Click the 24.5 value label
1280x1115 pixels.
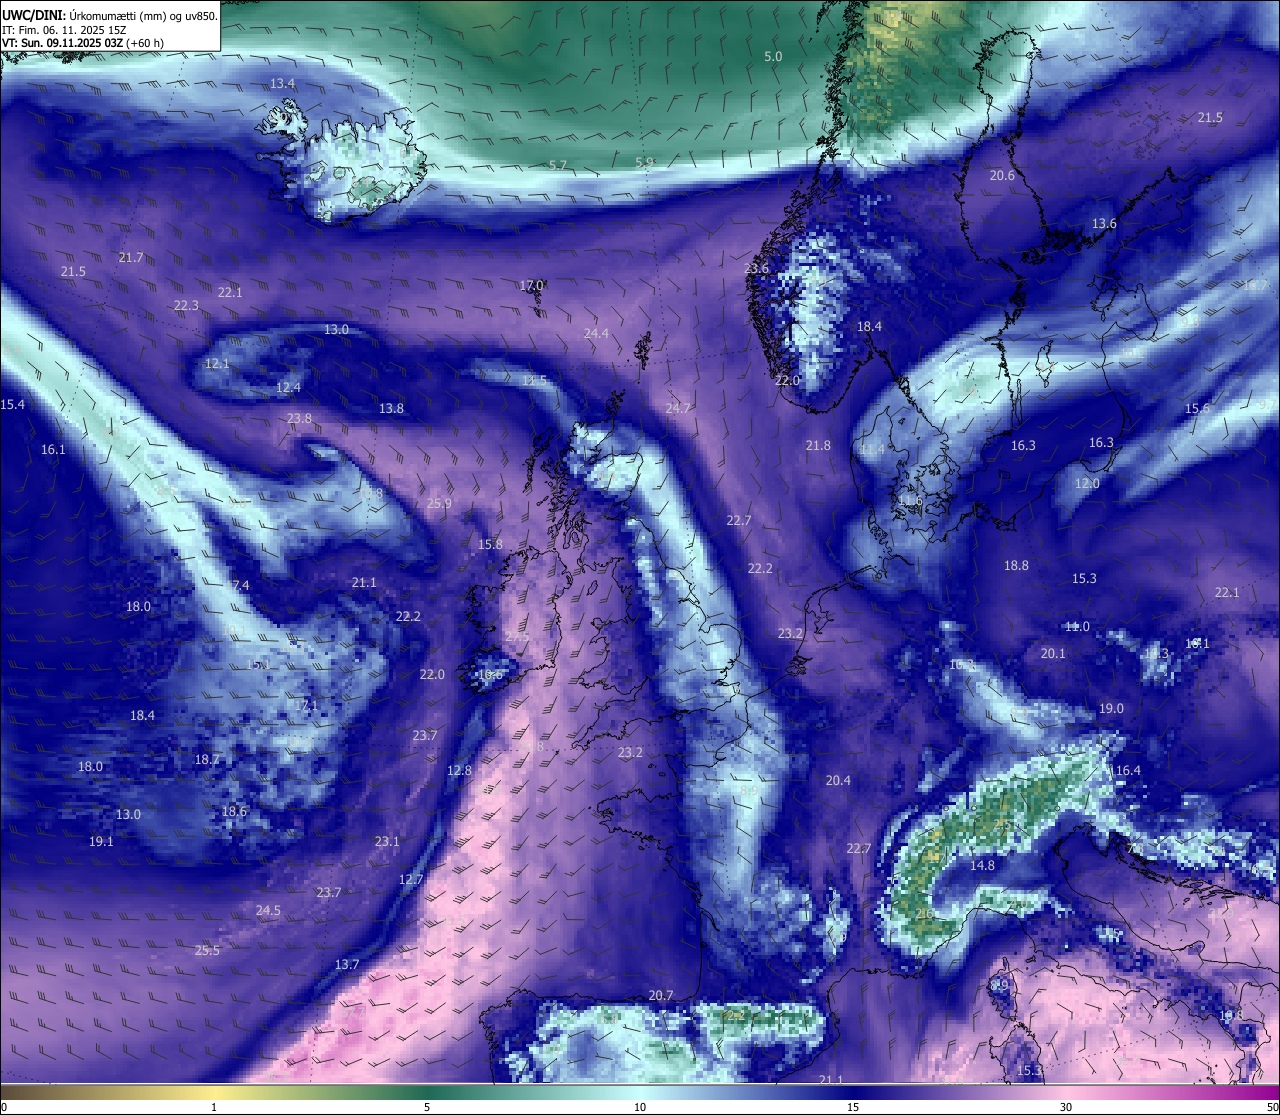click(268, 910)
